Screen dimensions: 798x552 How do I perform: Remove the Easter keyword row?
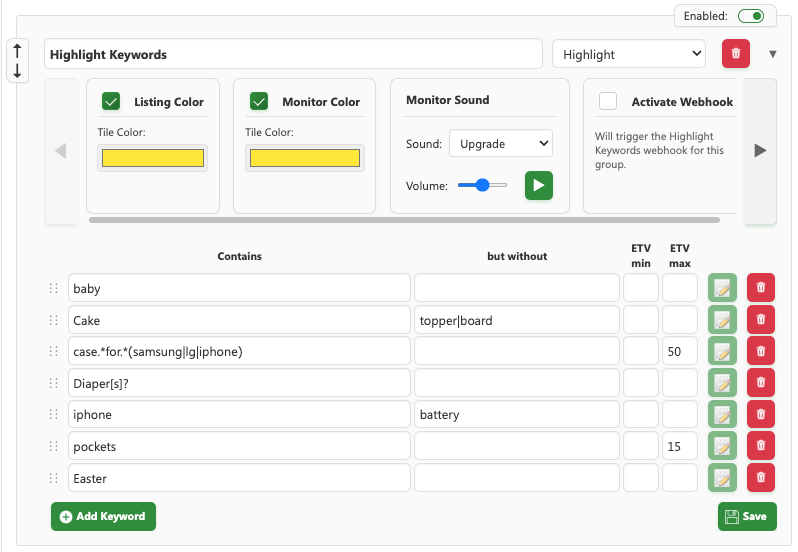[x=760, y=478]
